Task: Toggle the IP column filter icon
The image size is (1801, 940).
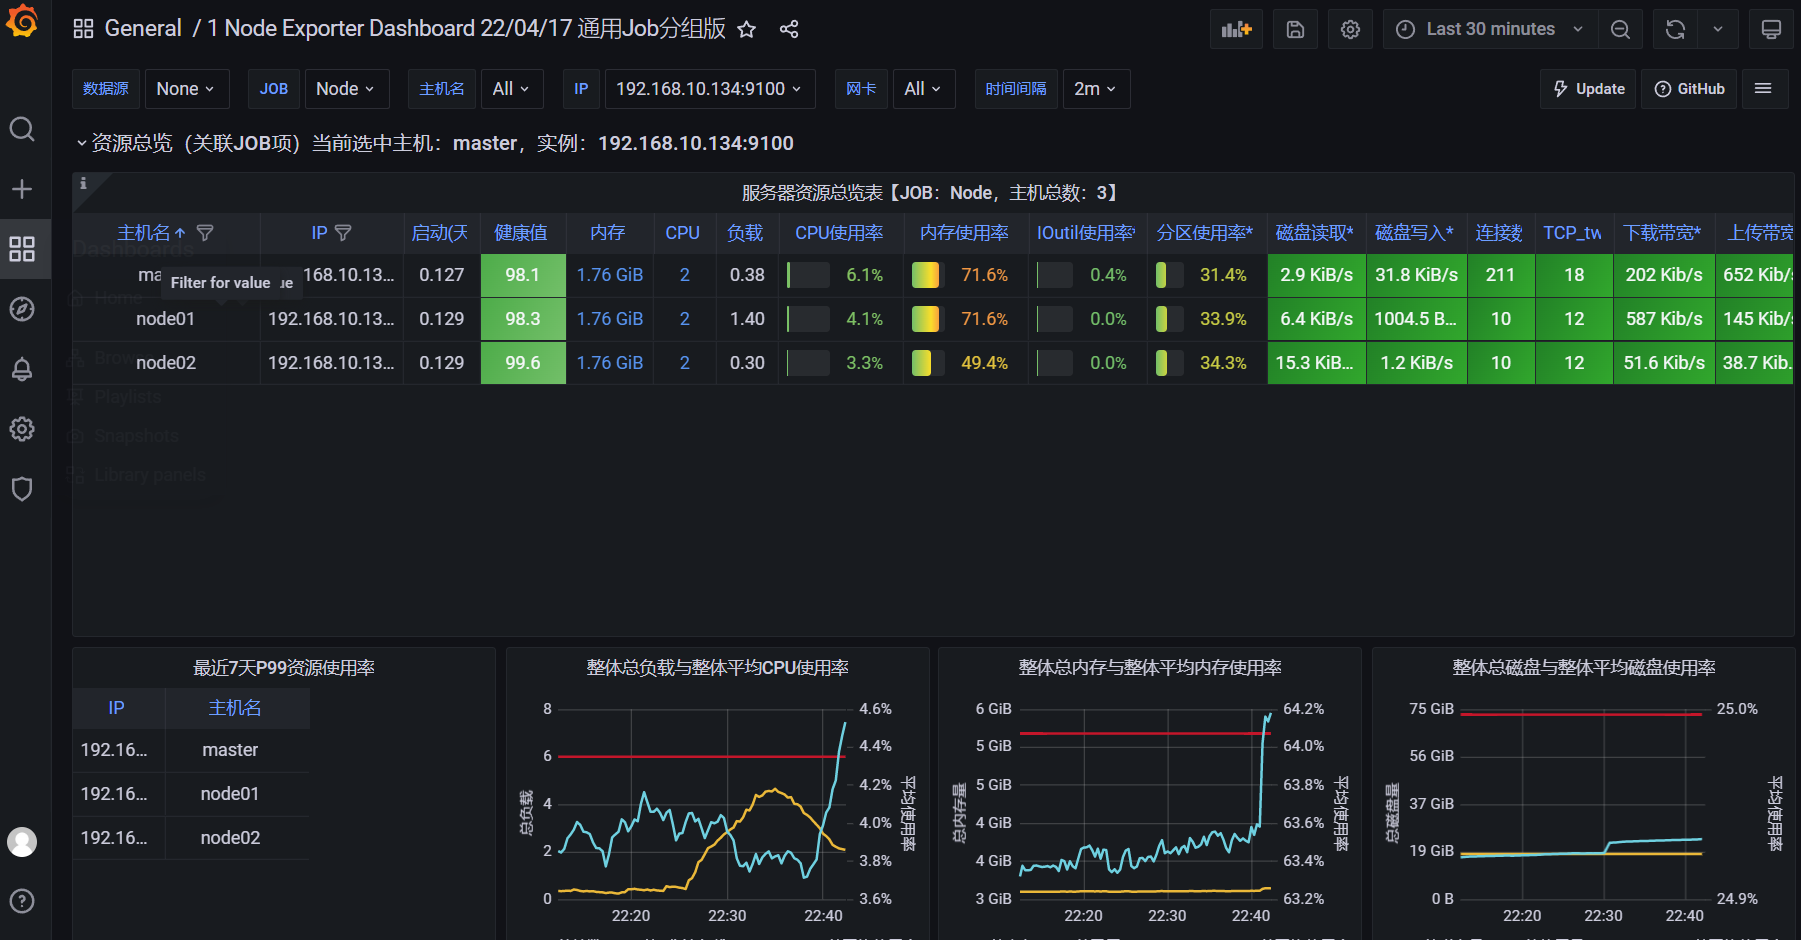Action: (343, 233)
